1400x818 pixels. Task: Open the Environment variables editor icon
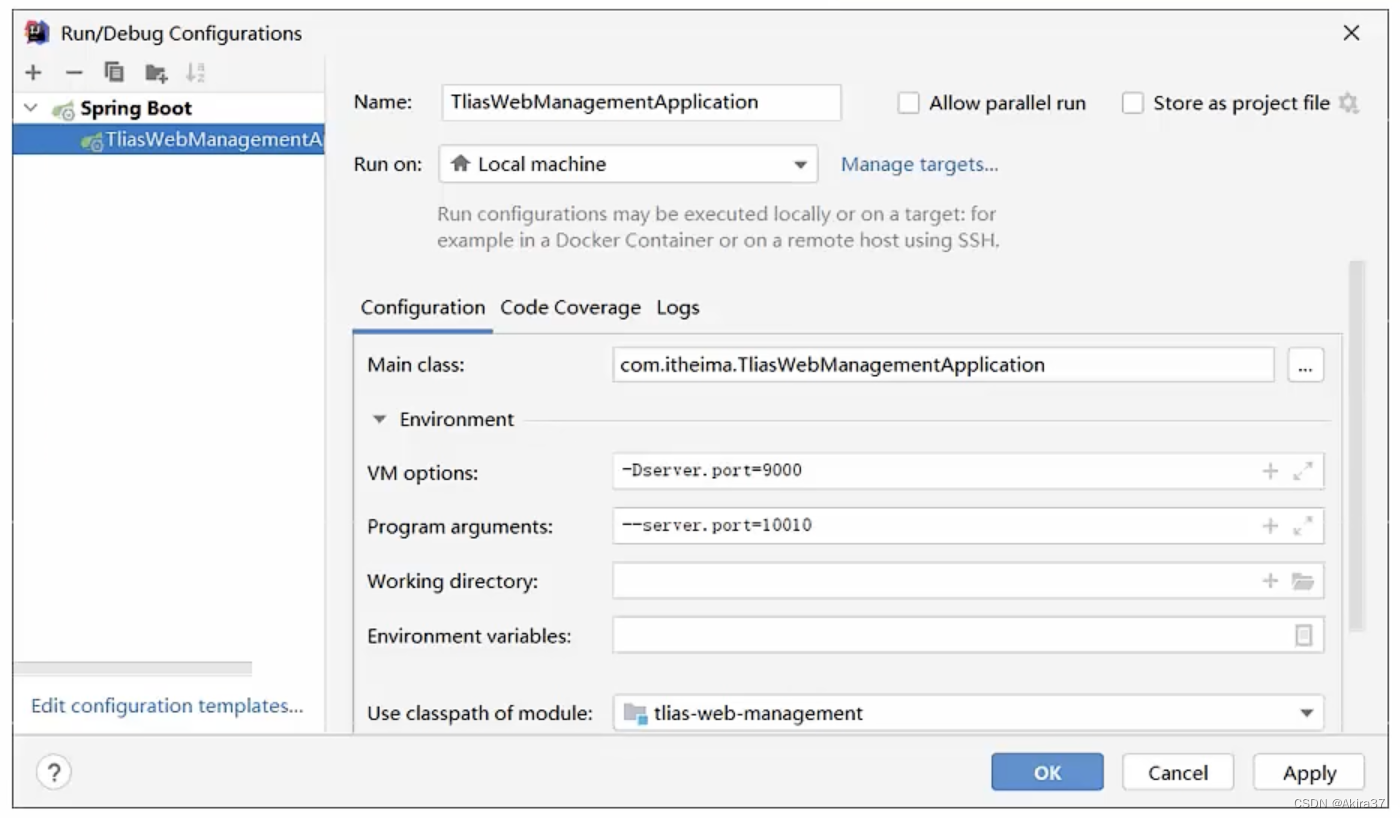1303,635
